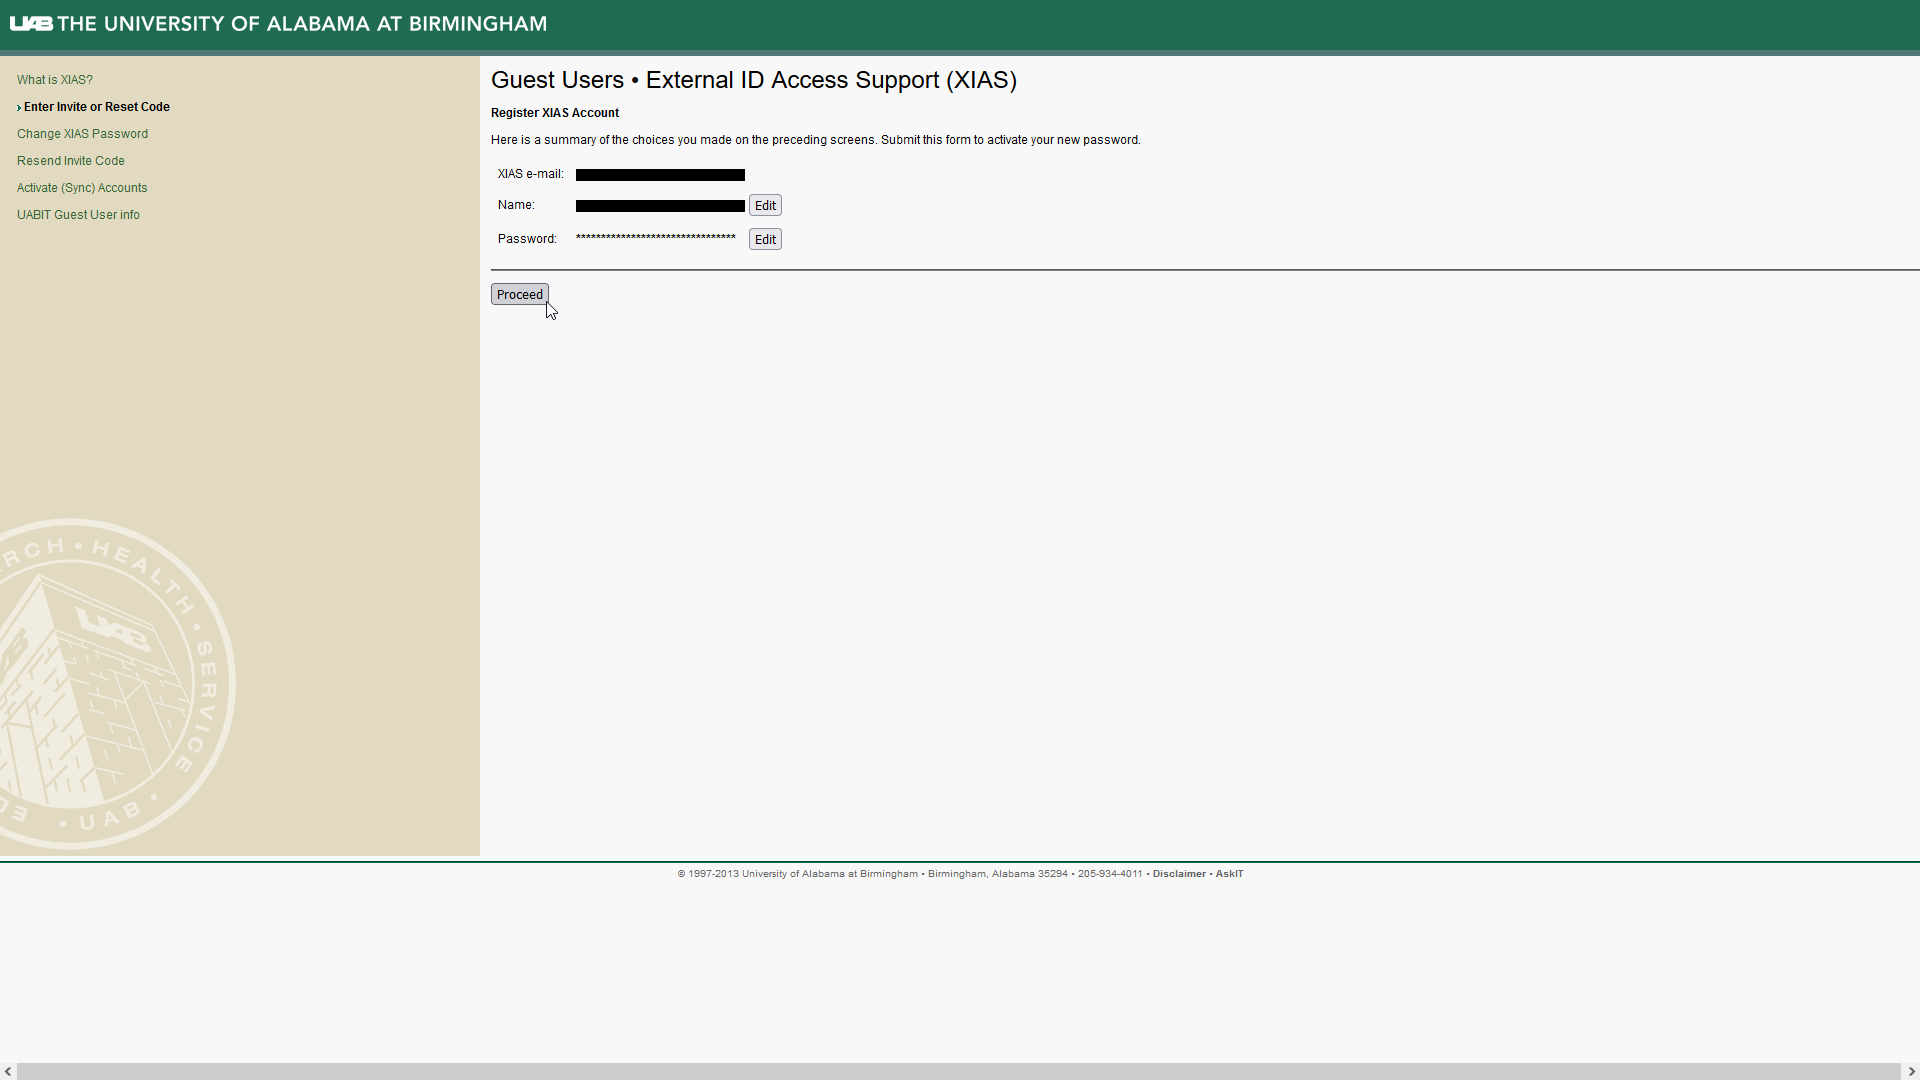Open the What is XIAS? link
The height and width of the screenshot is (1080, 1920).
point(55,80)
